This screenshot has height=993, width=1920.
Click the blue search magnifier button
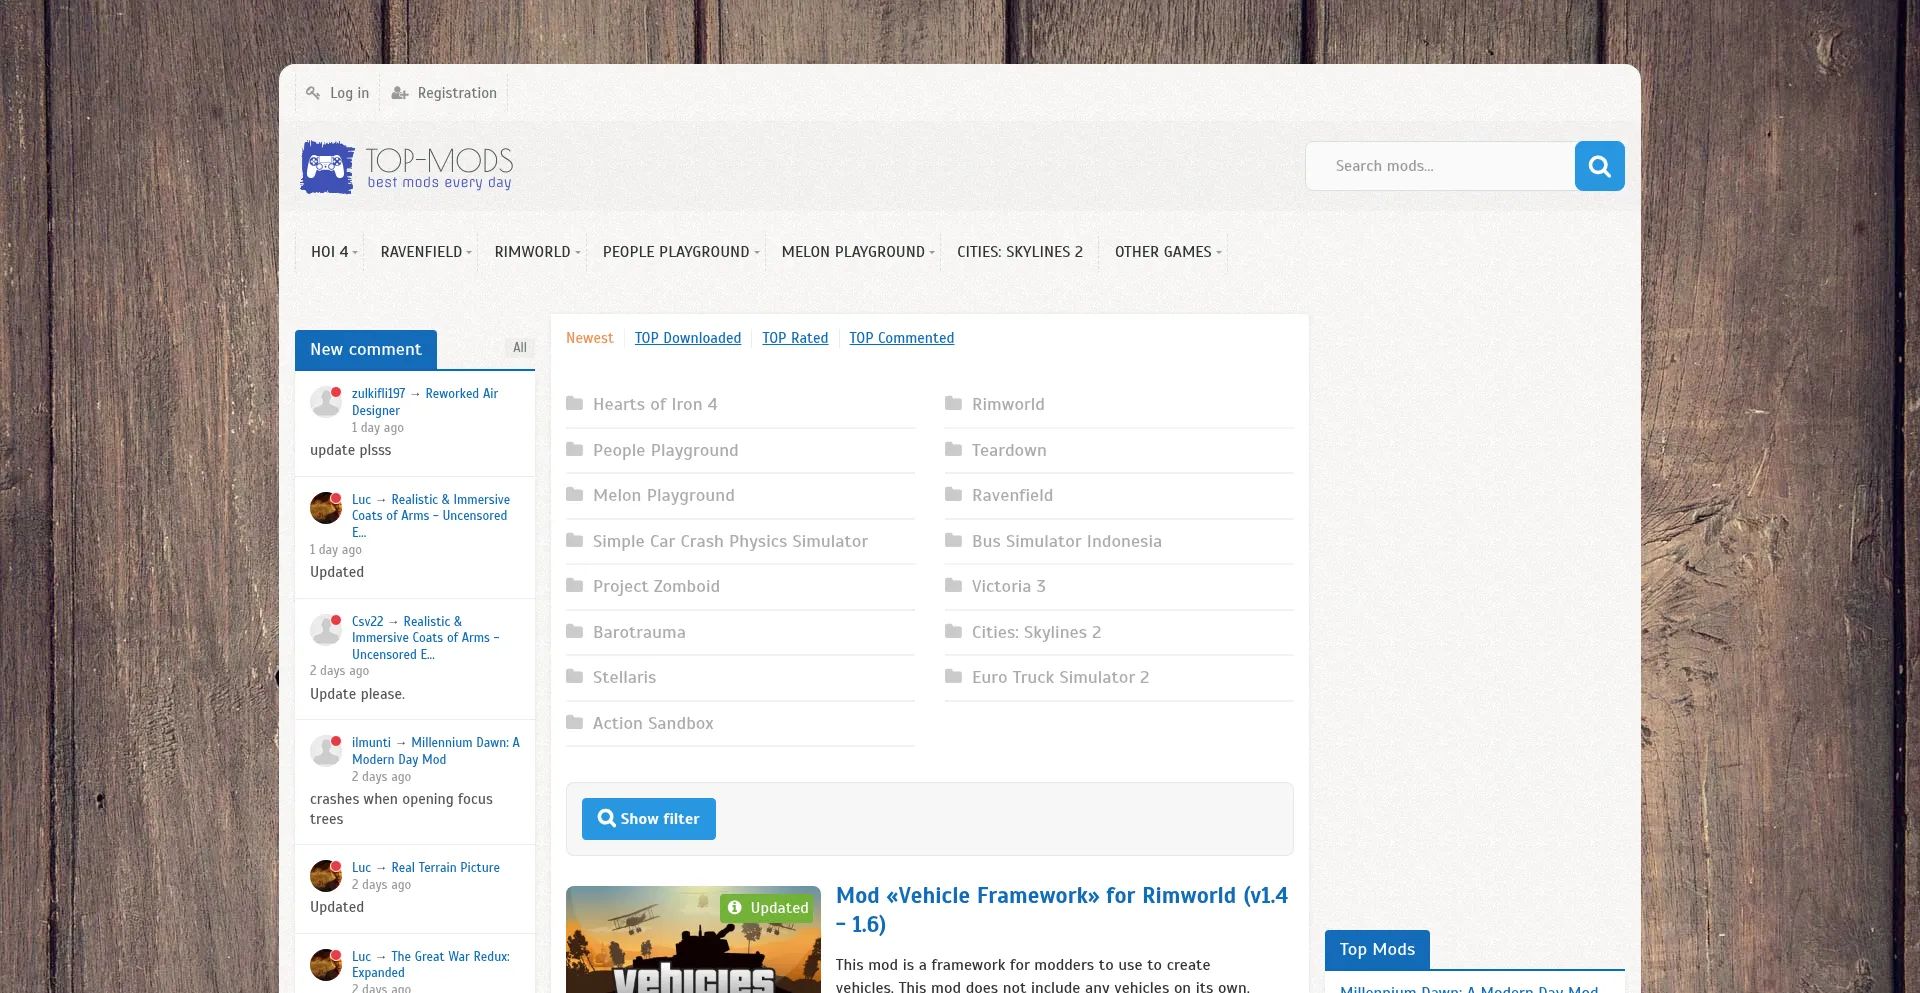pos(1599,166)
